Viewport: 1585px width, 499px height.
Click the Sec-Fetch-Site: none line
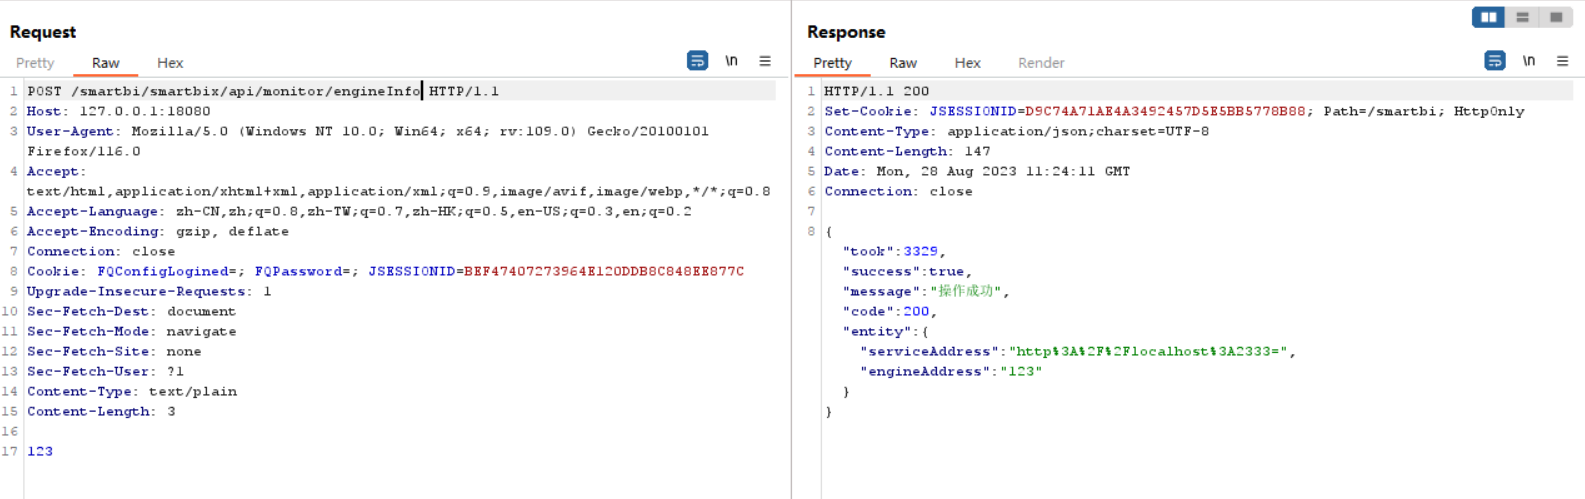tap(114, 351)
